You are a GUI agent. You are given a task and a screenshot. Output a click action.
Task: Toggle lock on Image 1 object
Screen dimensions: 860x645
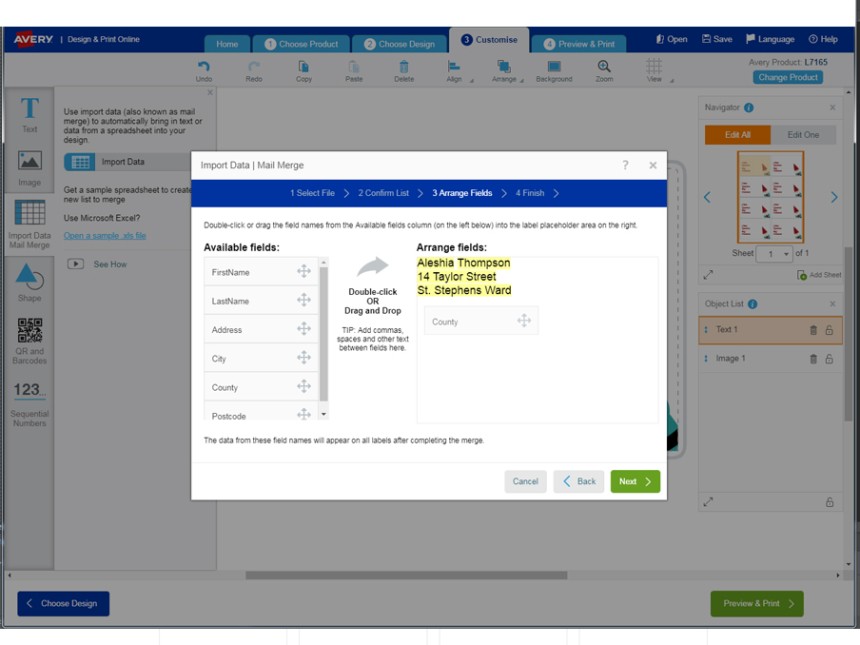829,358
